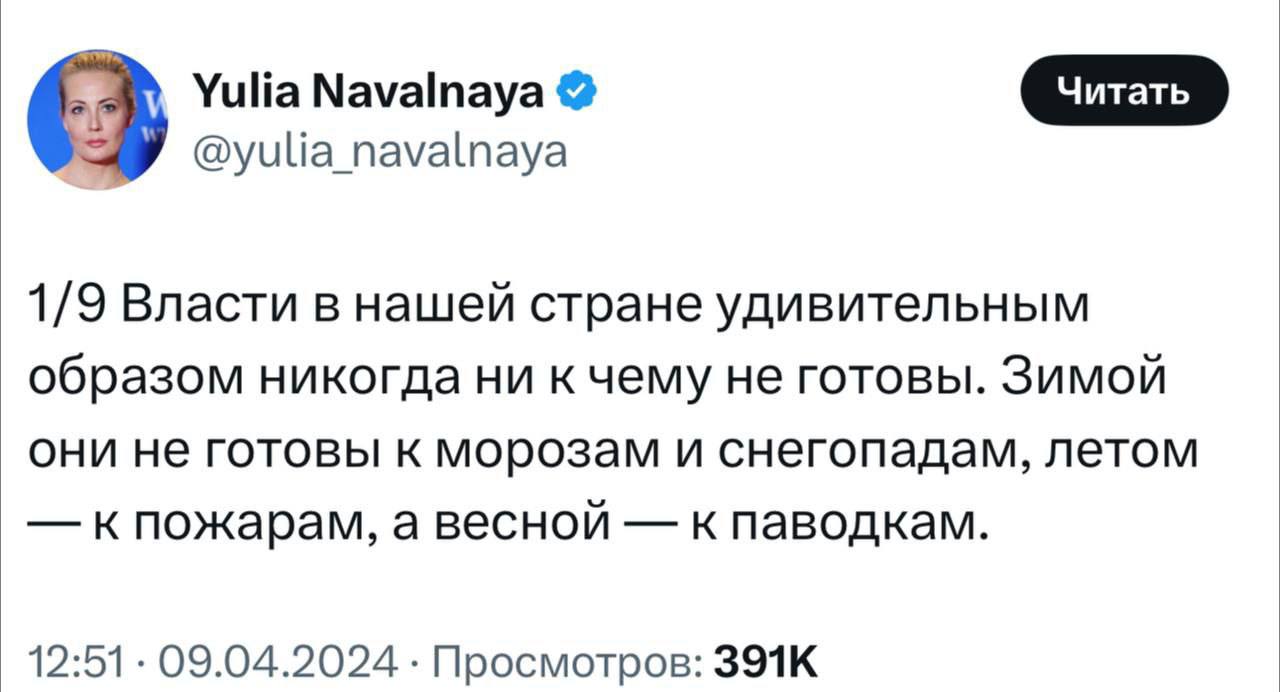Click the round profile avatar photo
This screenshot has height=692, width=1280.
96,119
